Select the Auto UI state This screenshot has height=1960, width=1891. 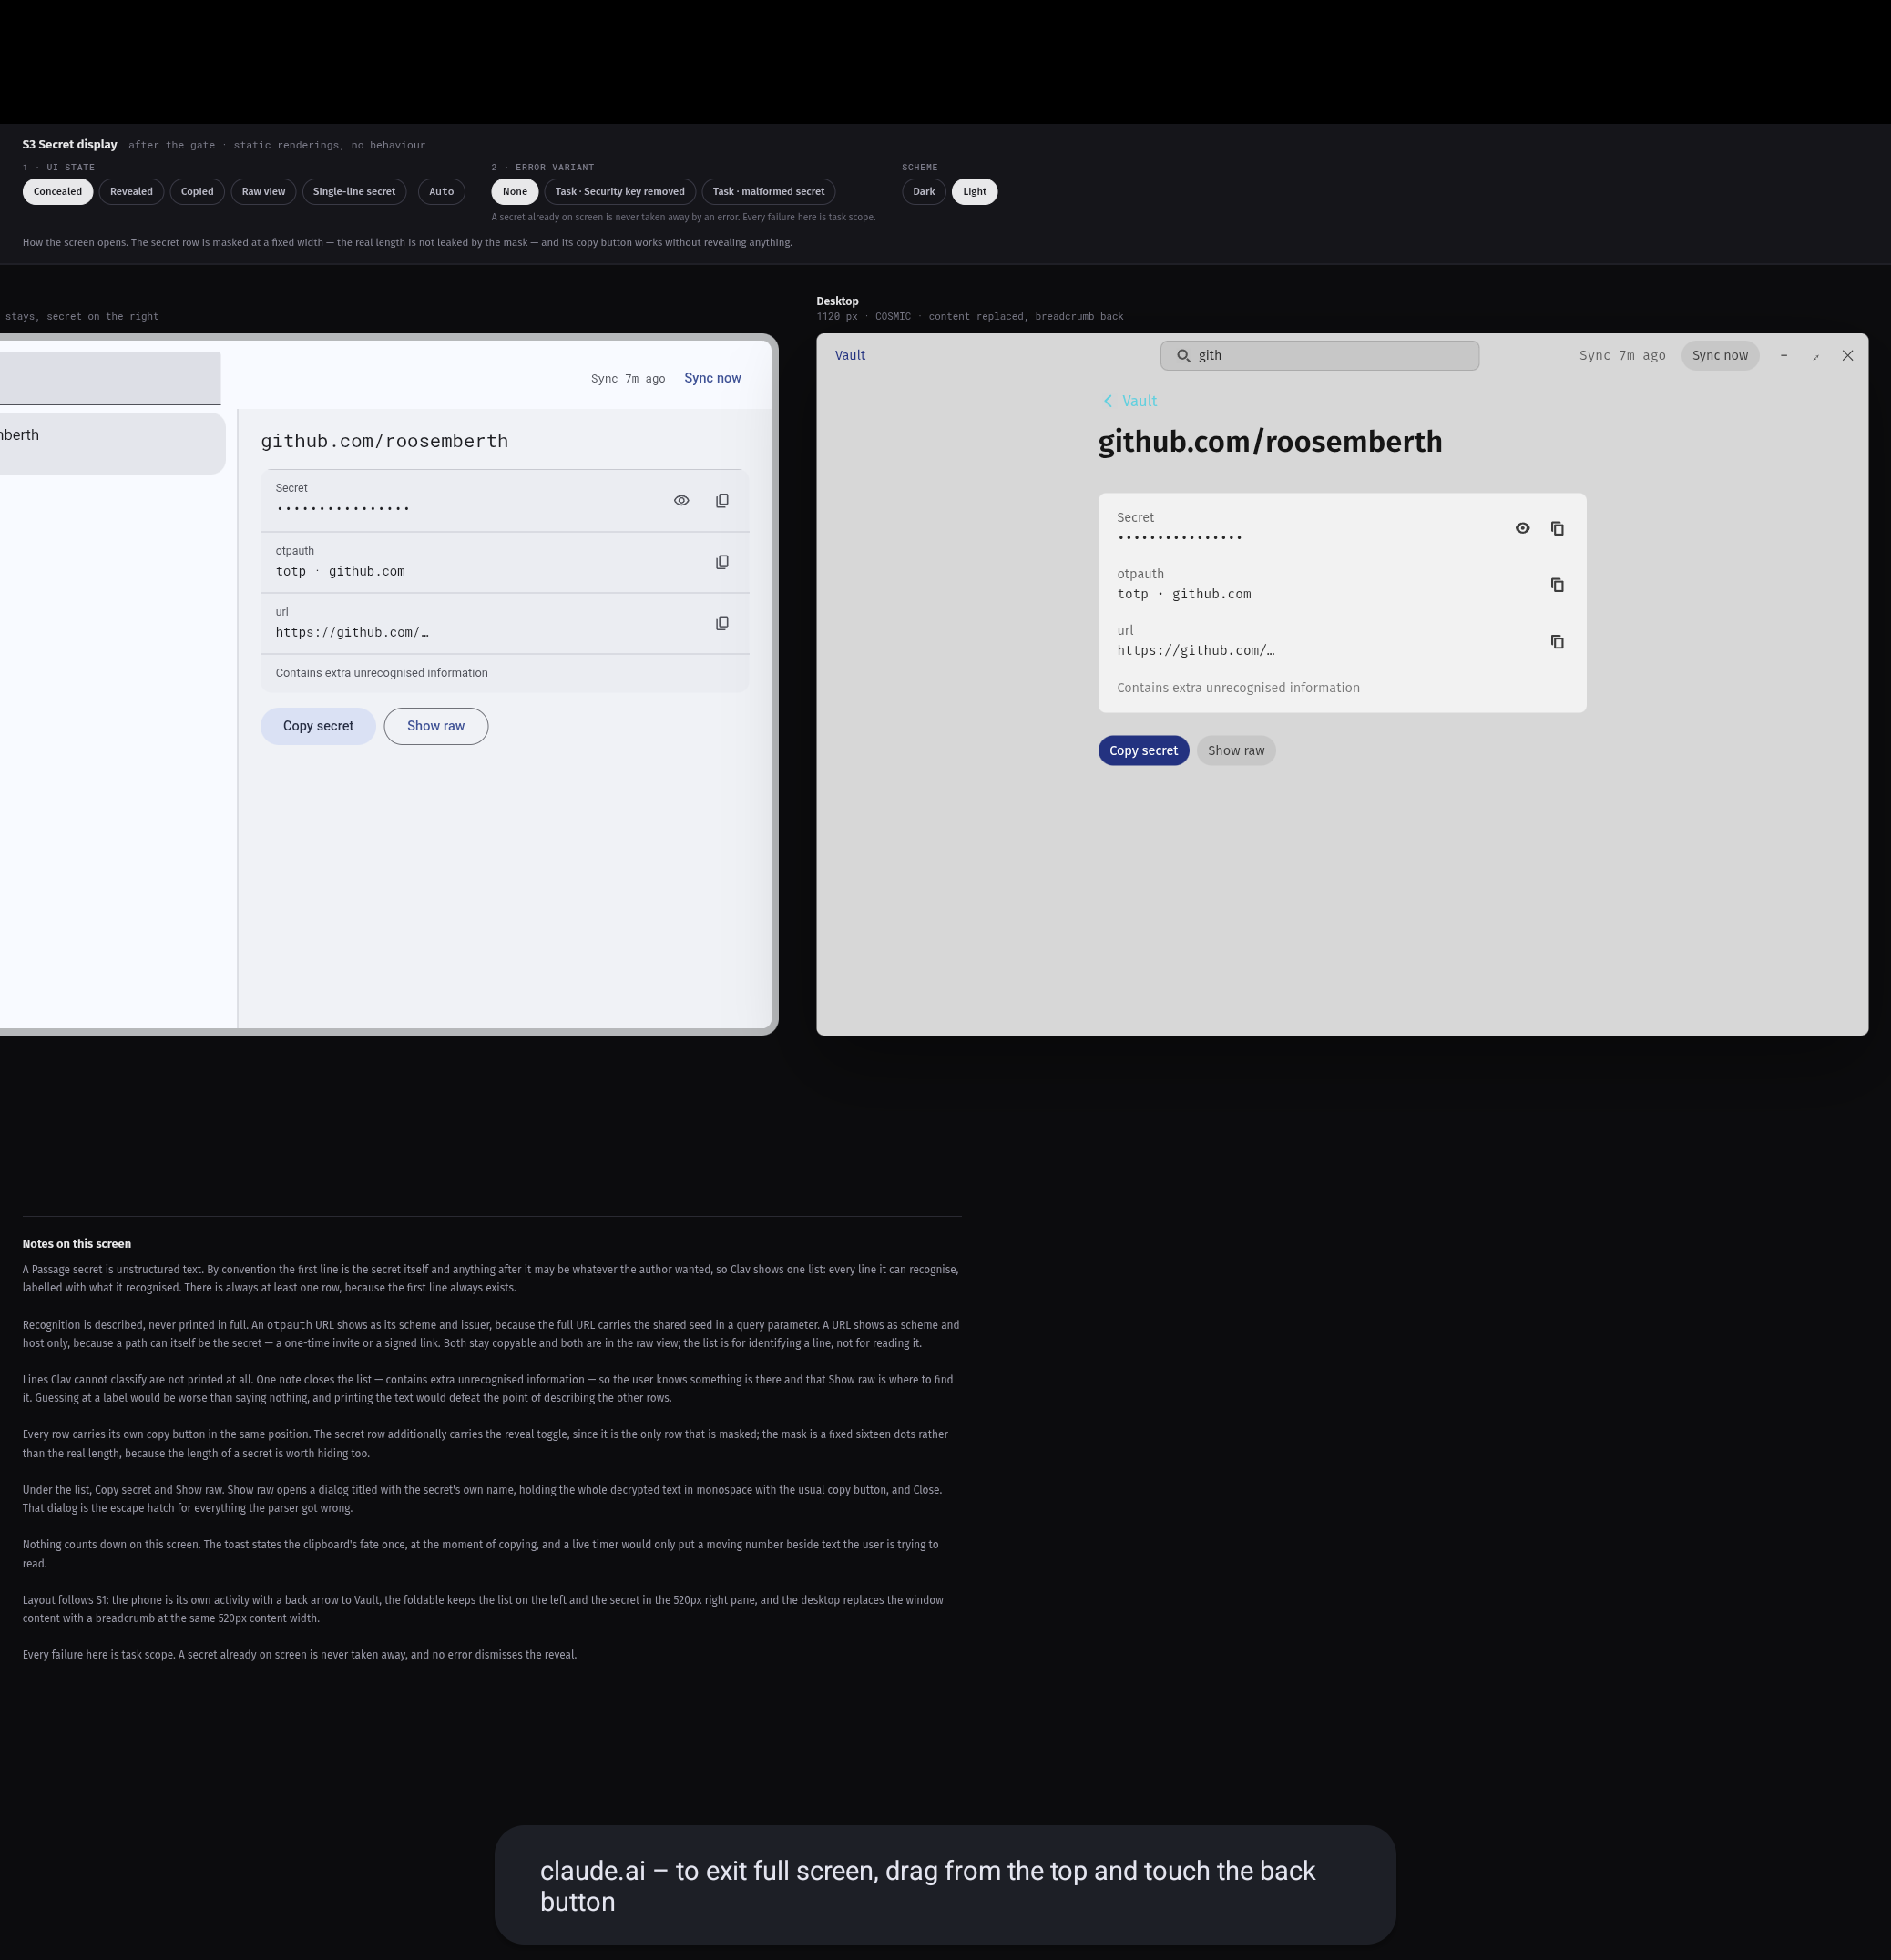441,192
